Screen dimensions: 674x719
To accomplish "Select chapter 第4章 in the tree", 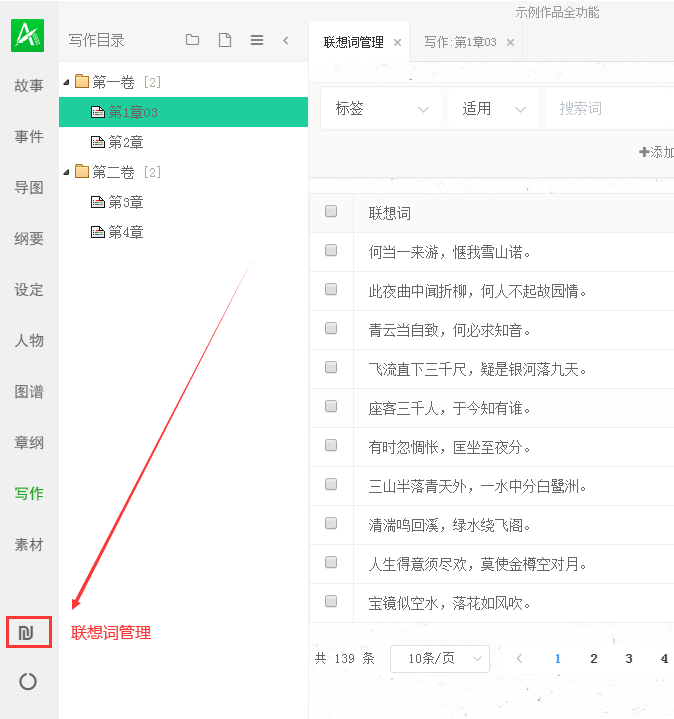I will point(183,232).
